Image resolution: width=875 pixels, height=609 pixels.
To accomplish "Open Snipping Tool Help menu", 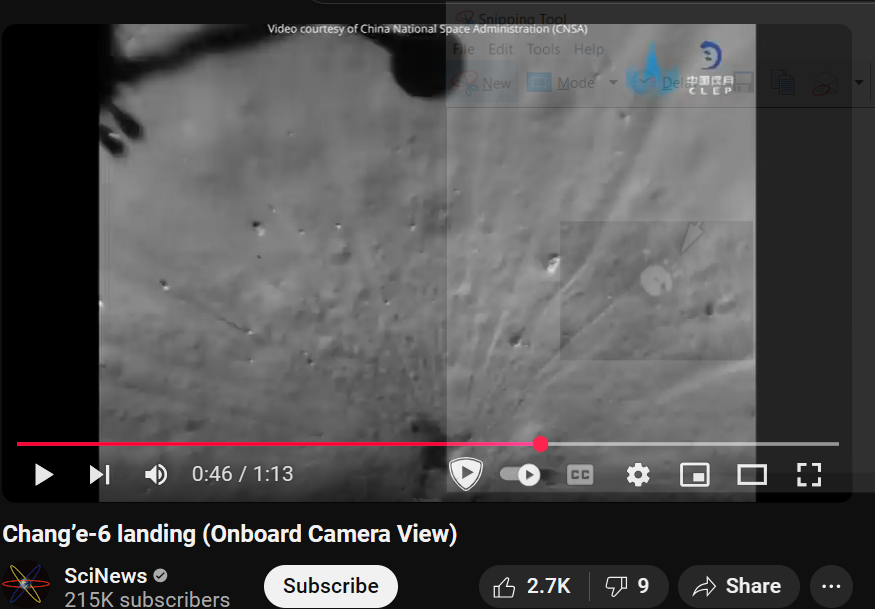I will 589,49.
